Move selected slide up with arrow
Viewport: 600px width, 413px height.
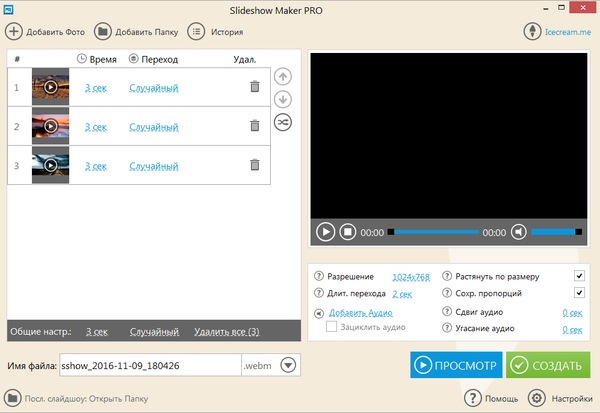[x=283, y=76]
